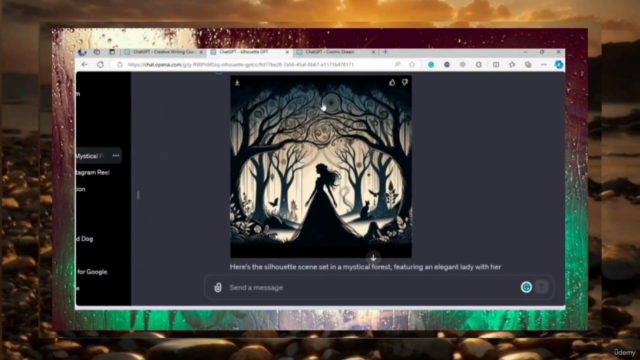Click the chat.openai.com address bar

click(241, 64)
